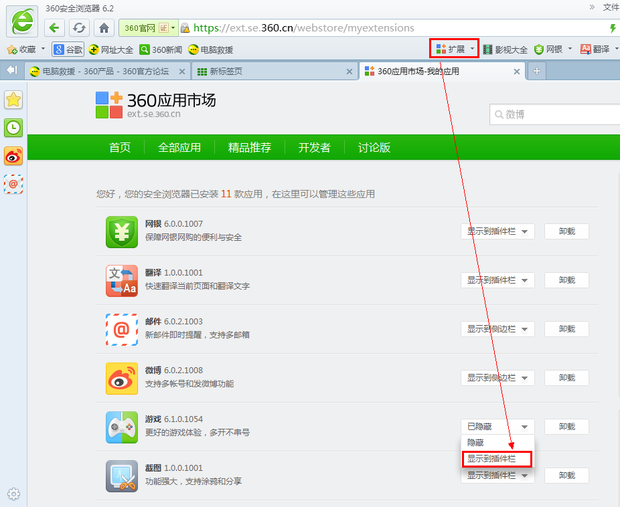Viewport: 620px width, 507px height.
Task: Expand the 360官网 certificate dropdown
Action: coord(173,28)
